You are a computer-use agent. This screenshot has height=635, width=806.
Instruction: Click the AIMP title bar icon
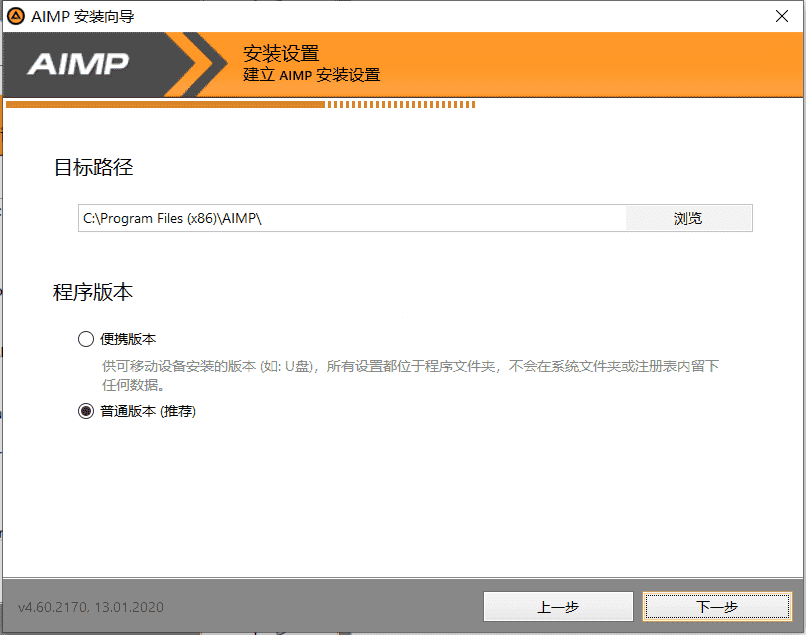point(16,16)
